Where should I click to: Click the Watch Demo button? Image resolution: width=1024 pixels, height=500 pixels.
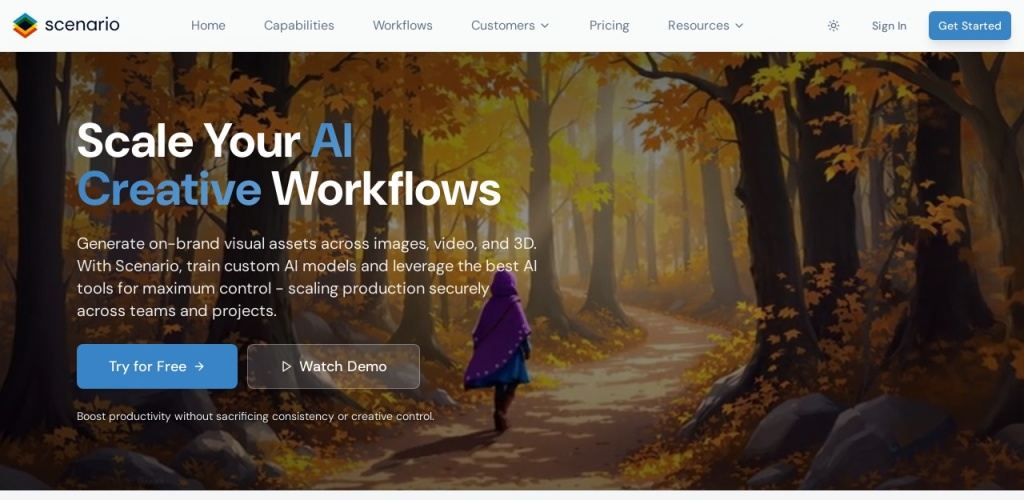tap(333, 366)
